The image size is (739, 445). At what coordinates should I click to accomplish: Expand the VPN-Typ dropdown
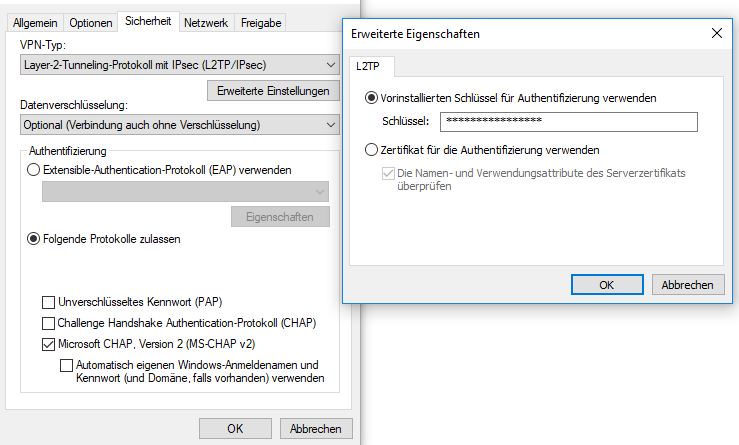pos(180,65)
